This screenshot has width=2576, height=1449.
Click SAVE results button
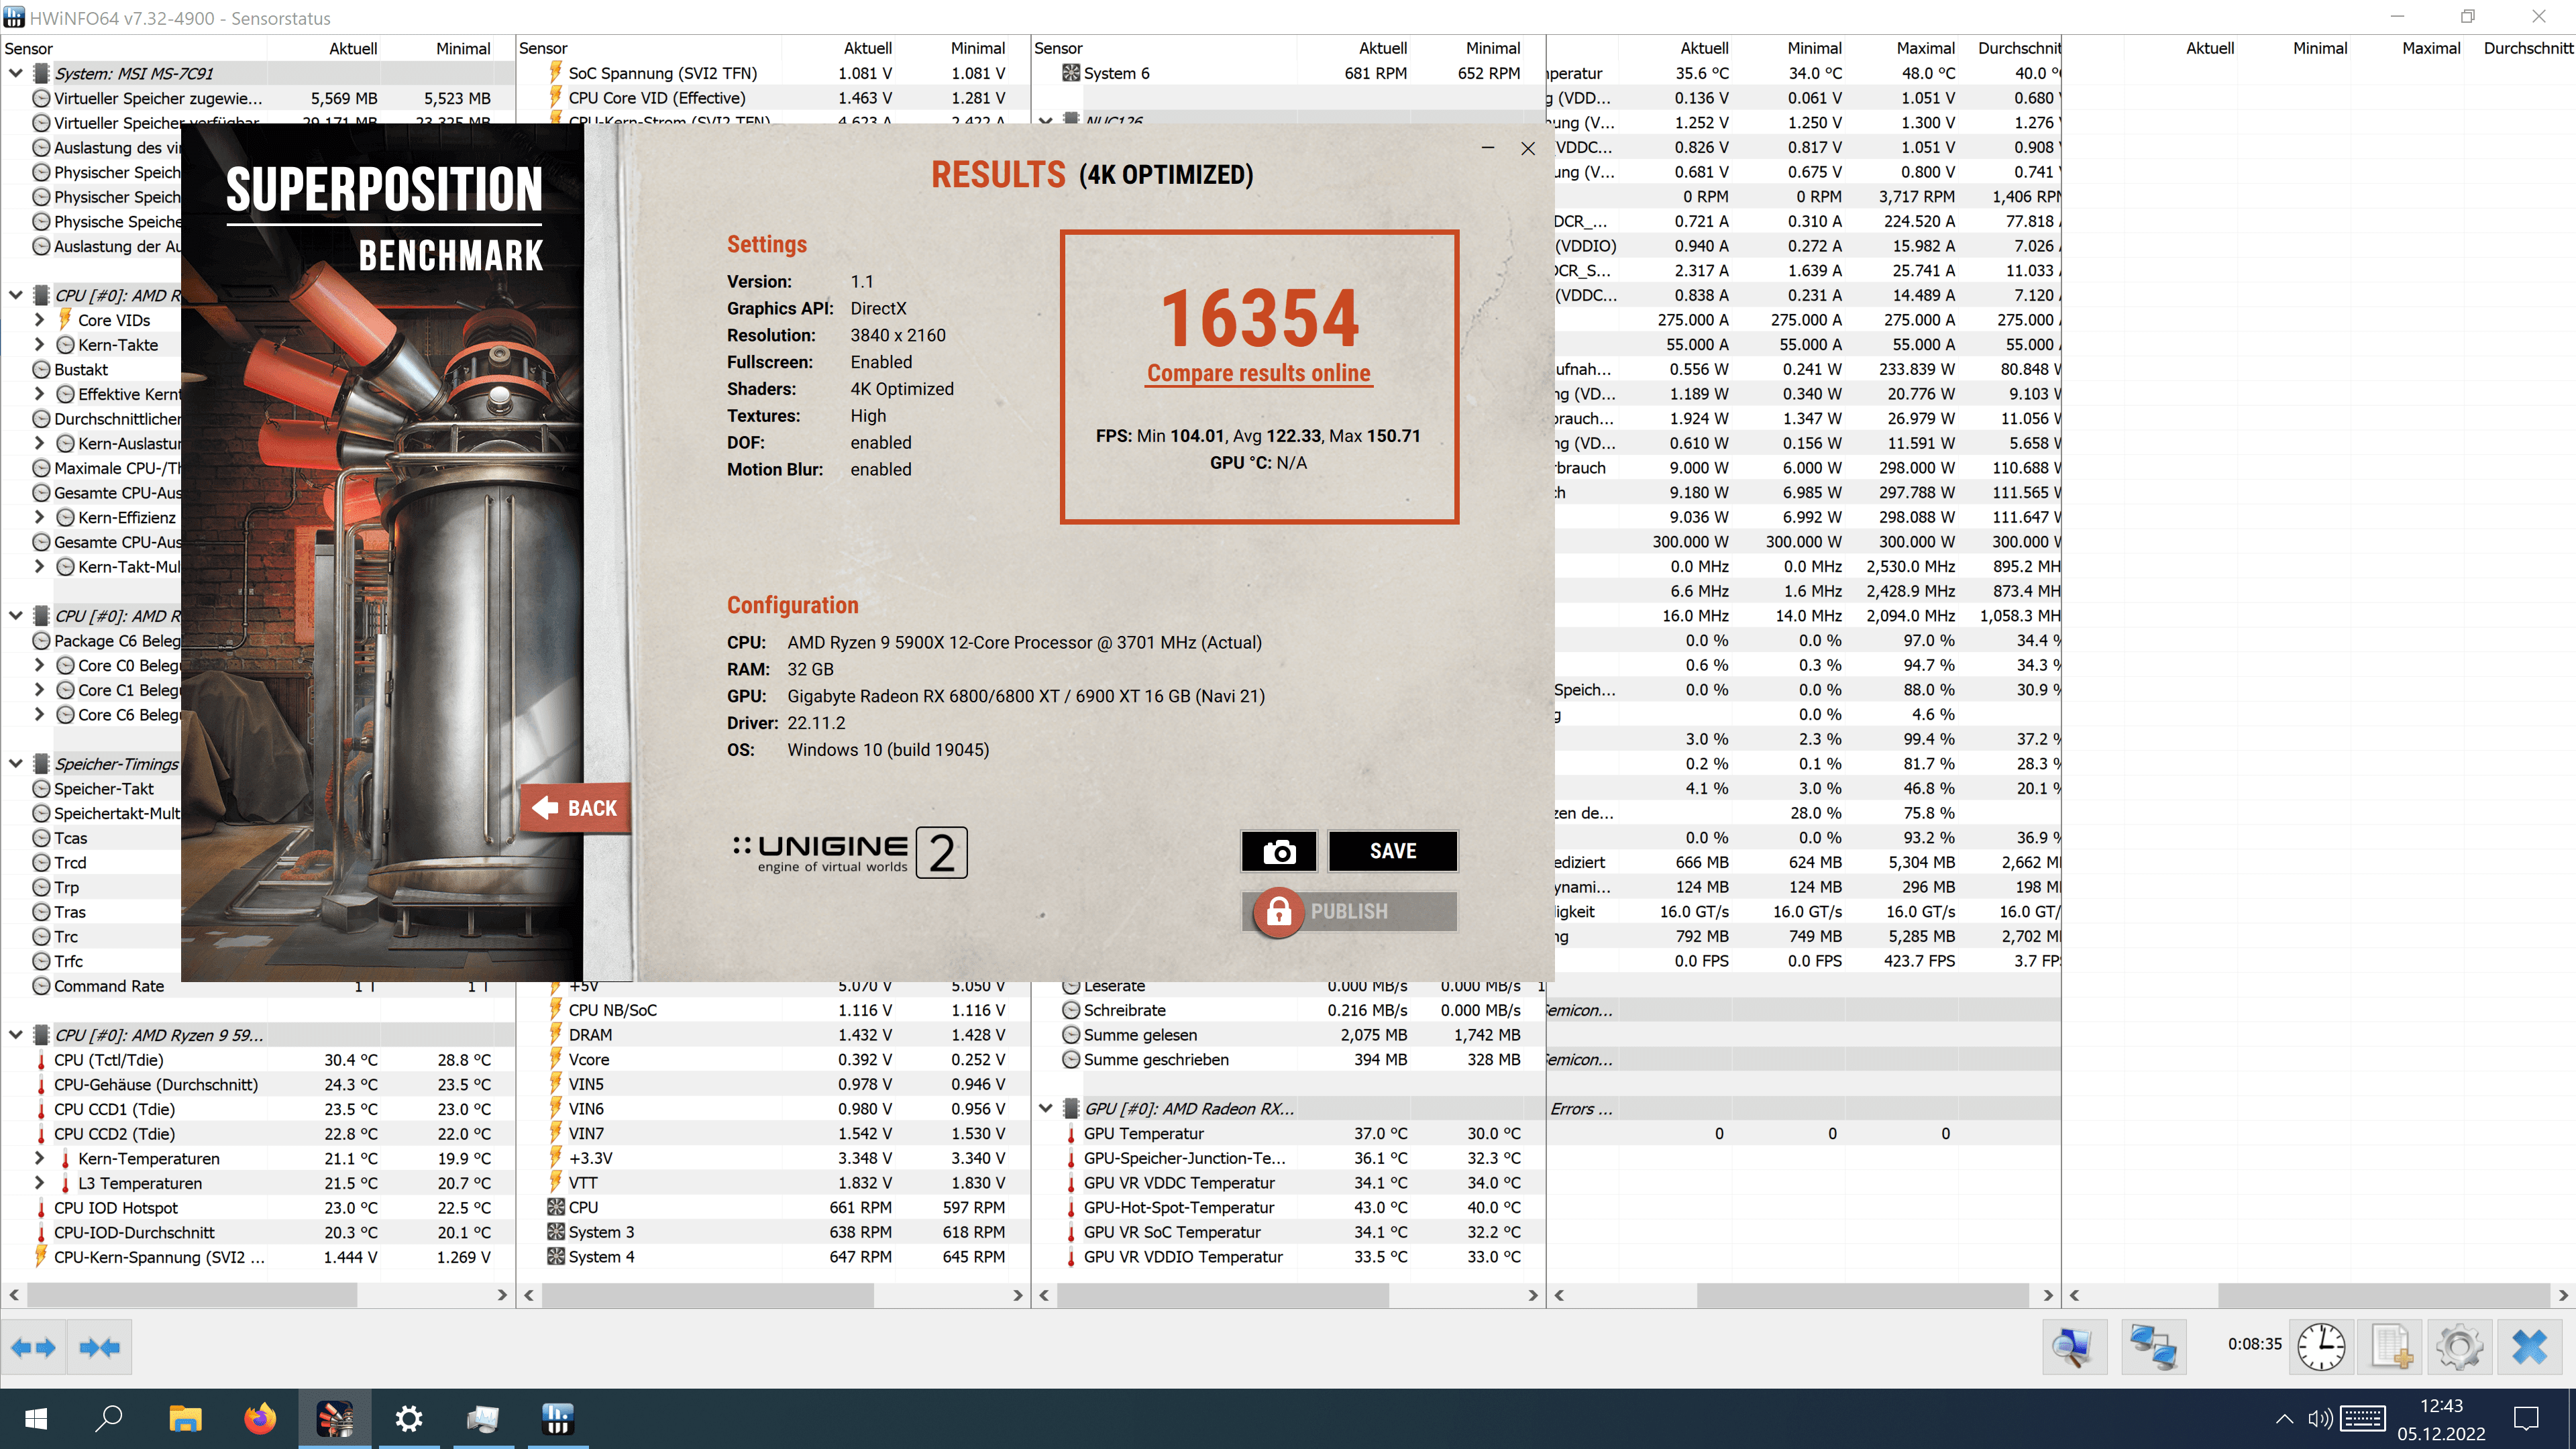click(1393, 852)
